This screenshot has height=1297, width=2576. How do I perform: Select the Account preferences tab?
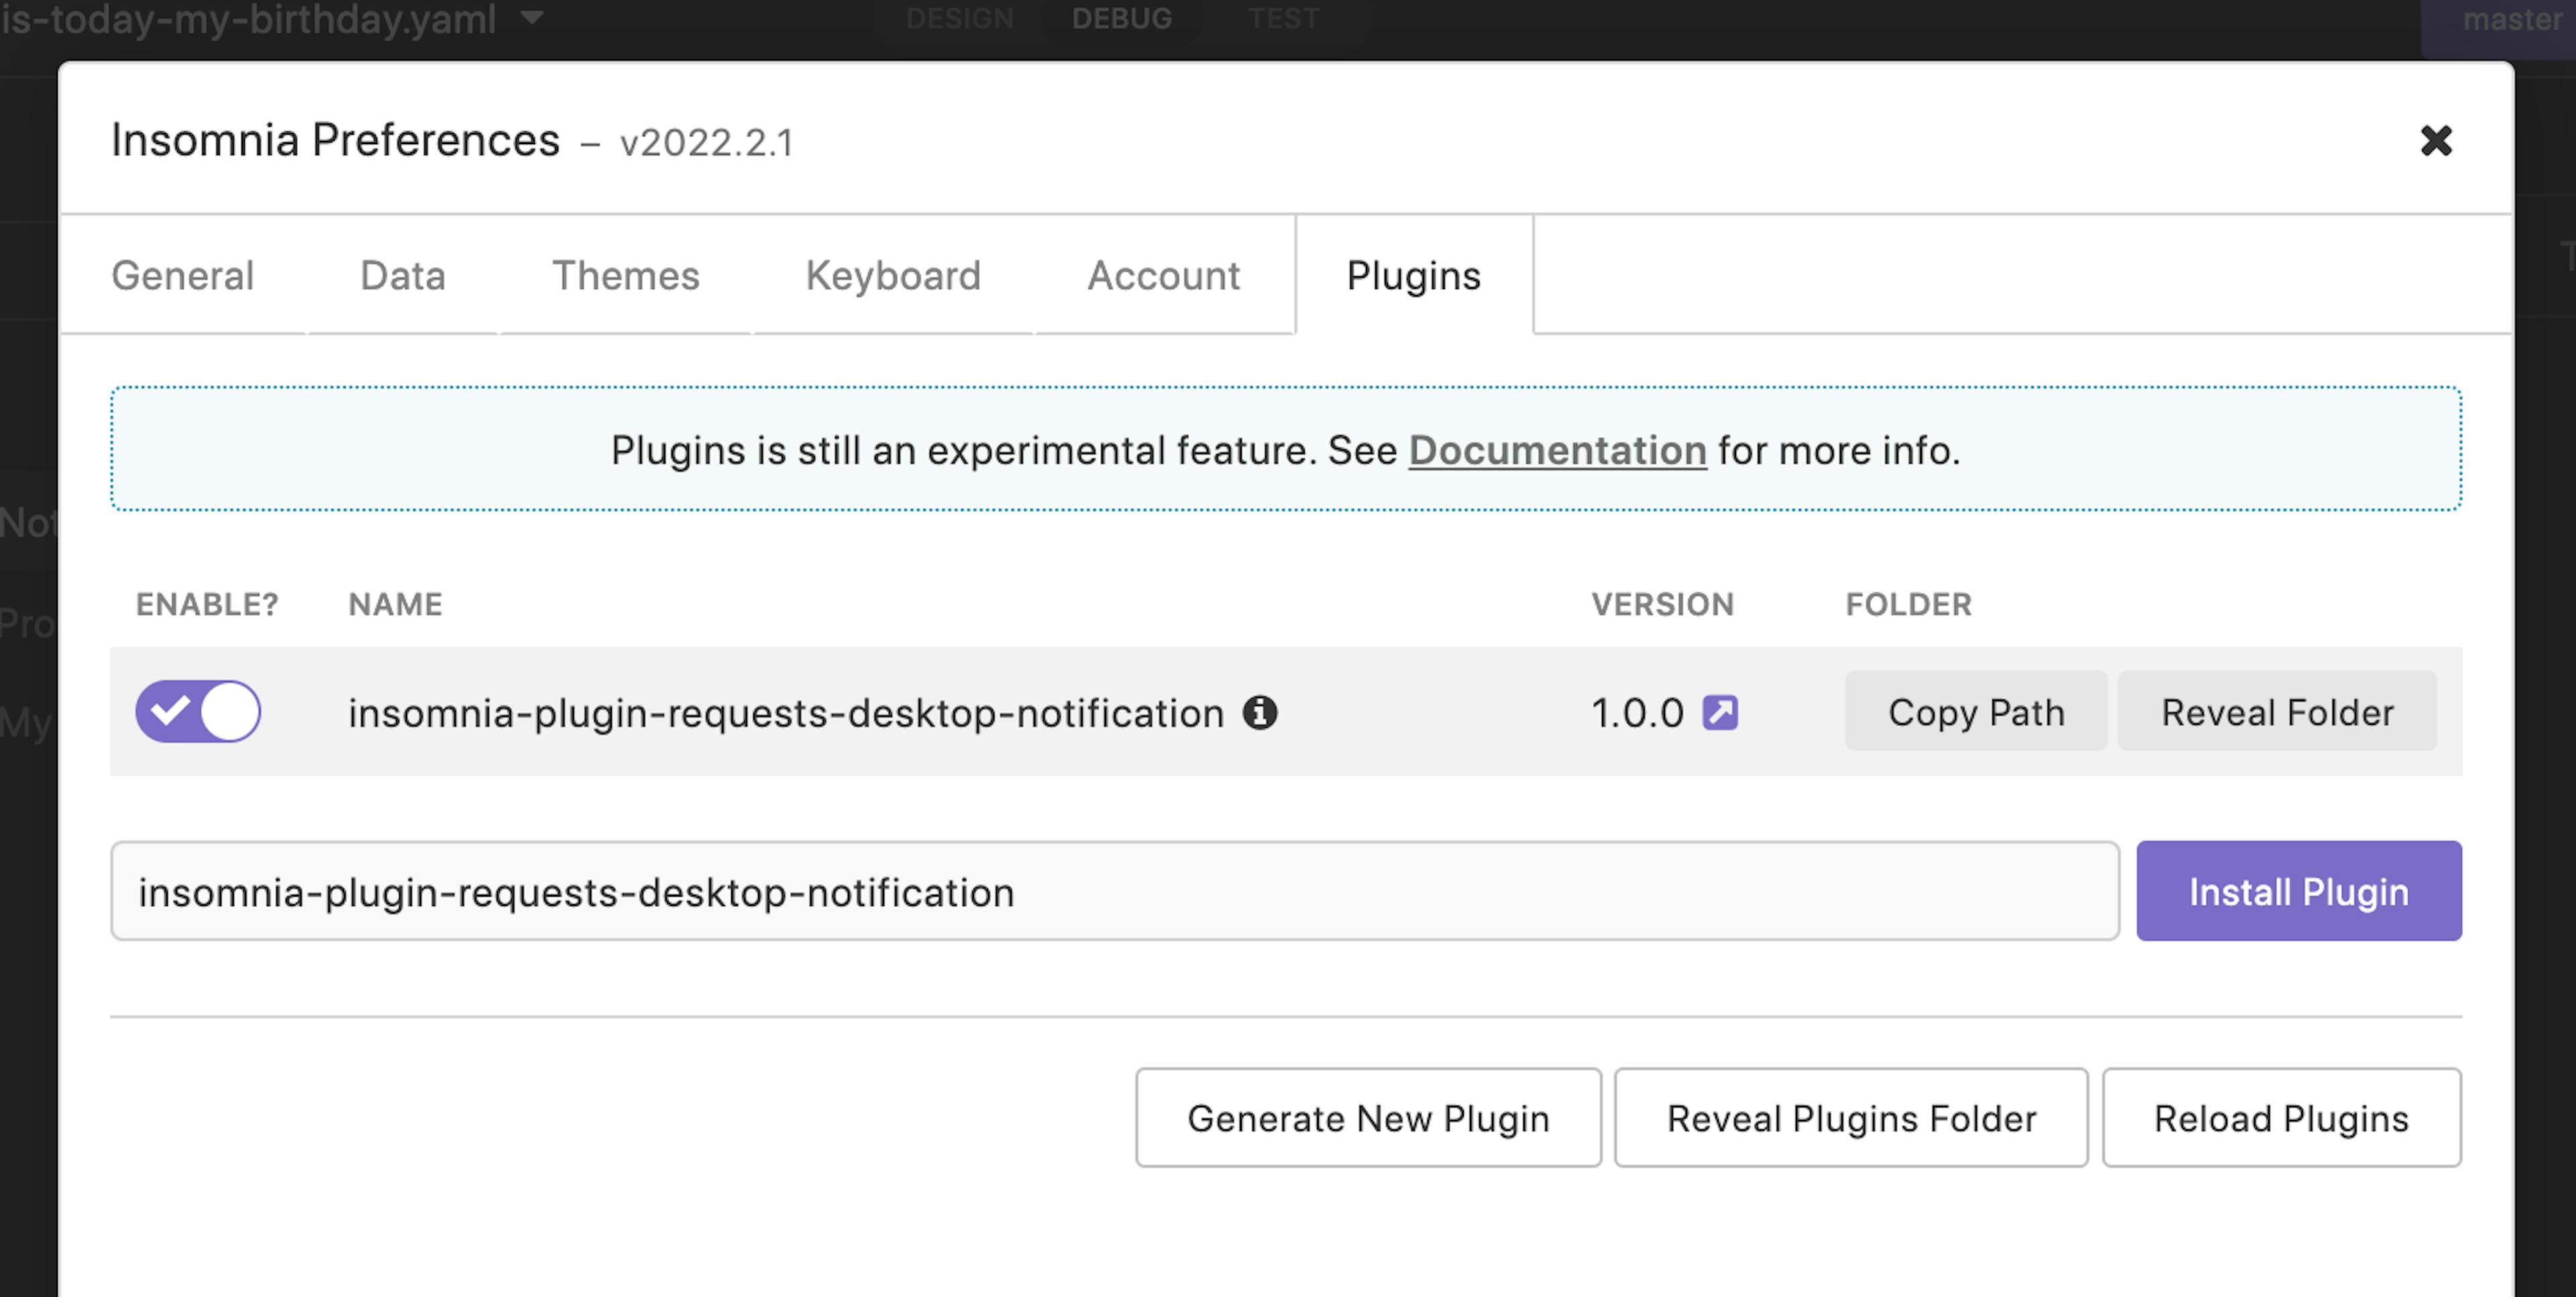tap(1165, 274)
